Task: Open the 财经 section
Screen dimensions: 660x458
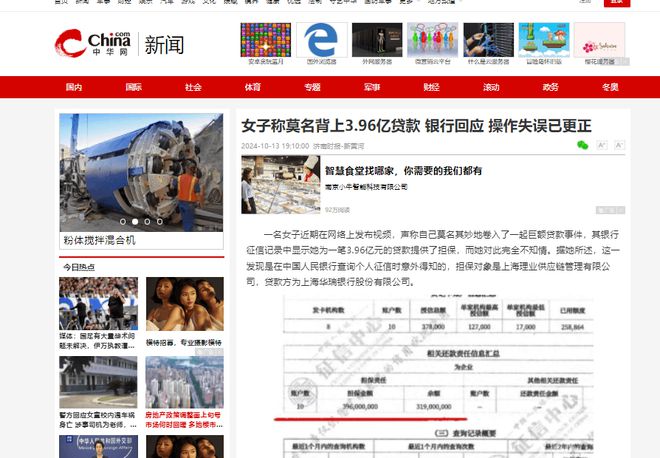Action: coord(431,87)
